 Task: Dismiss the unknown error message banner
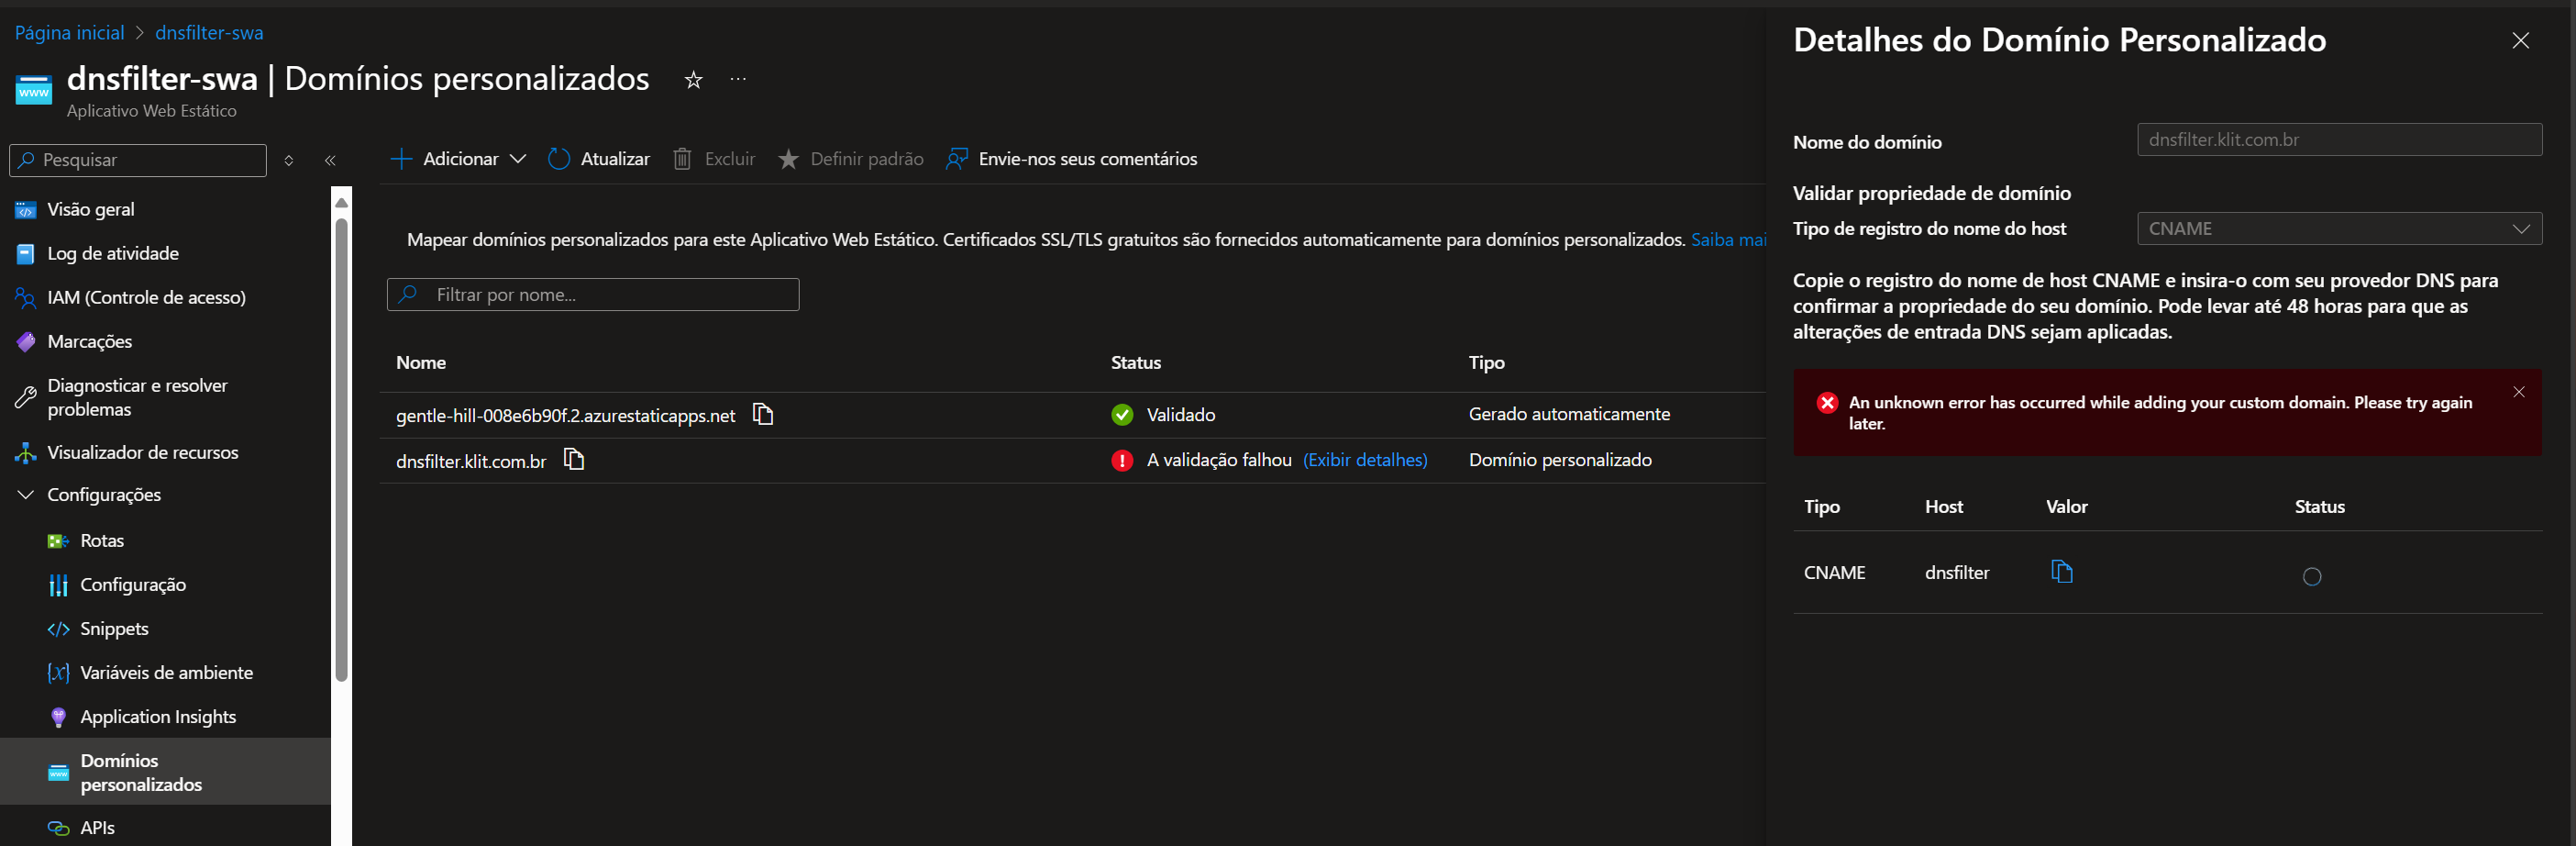(2518, 392)
